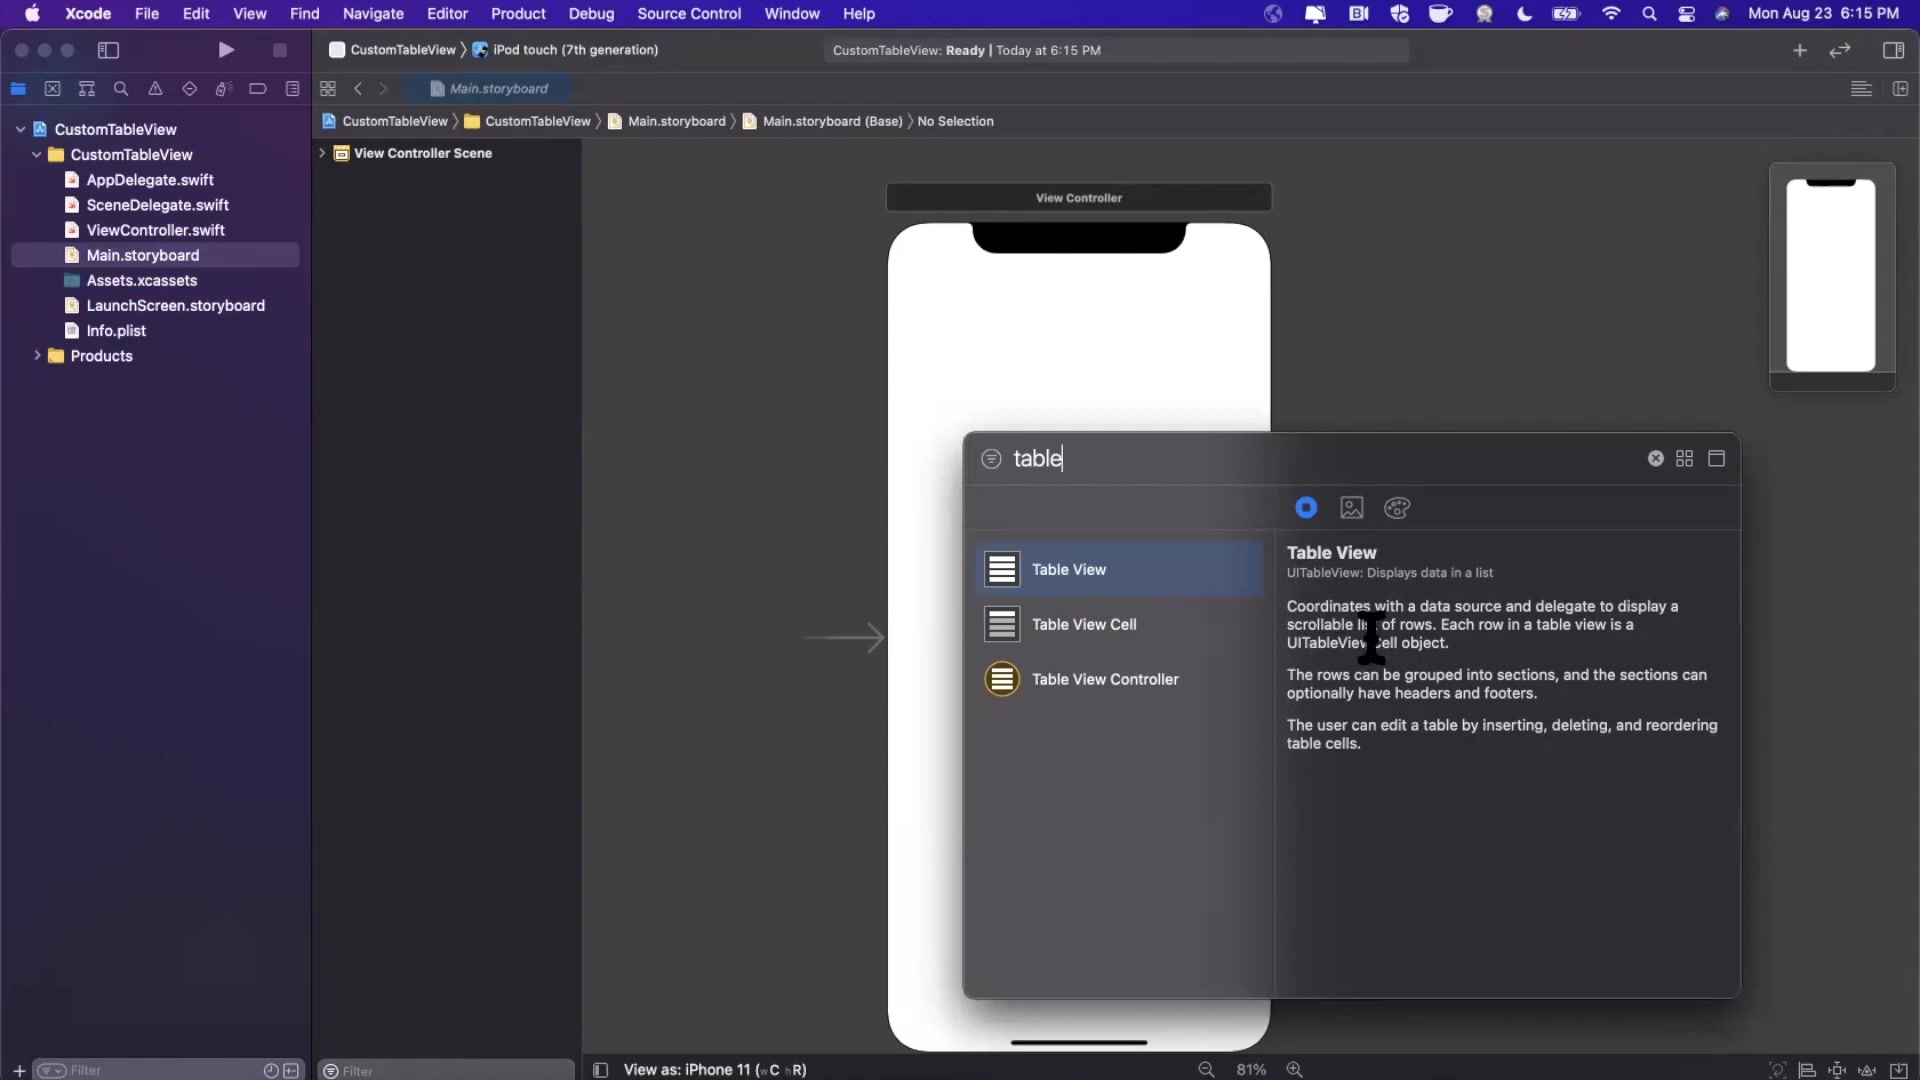Run the app with the play button
1920x1080 pixels.
coord(226,50)
